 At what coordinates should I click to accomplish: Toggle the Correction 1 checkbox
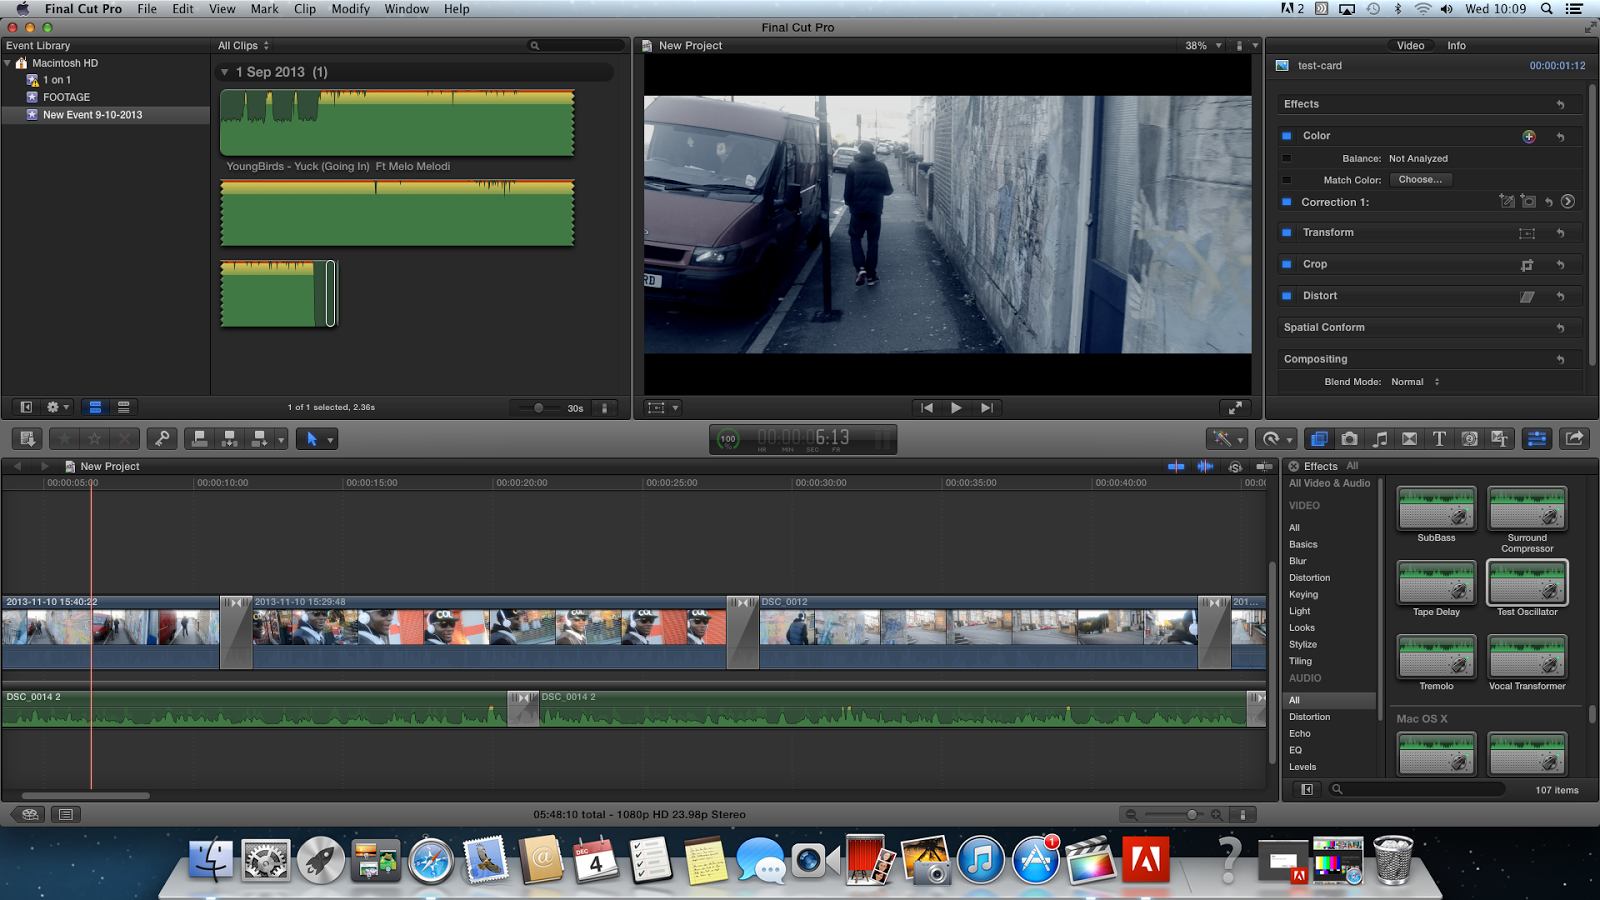[1287, 202]
